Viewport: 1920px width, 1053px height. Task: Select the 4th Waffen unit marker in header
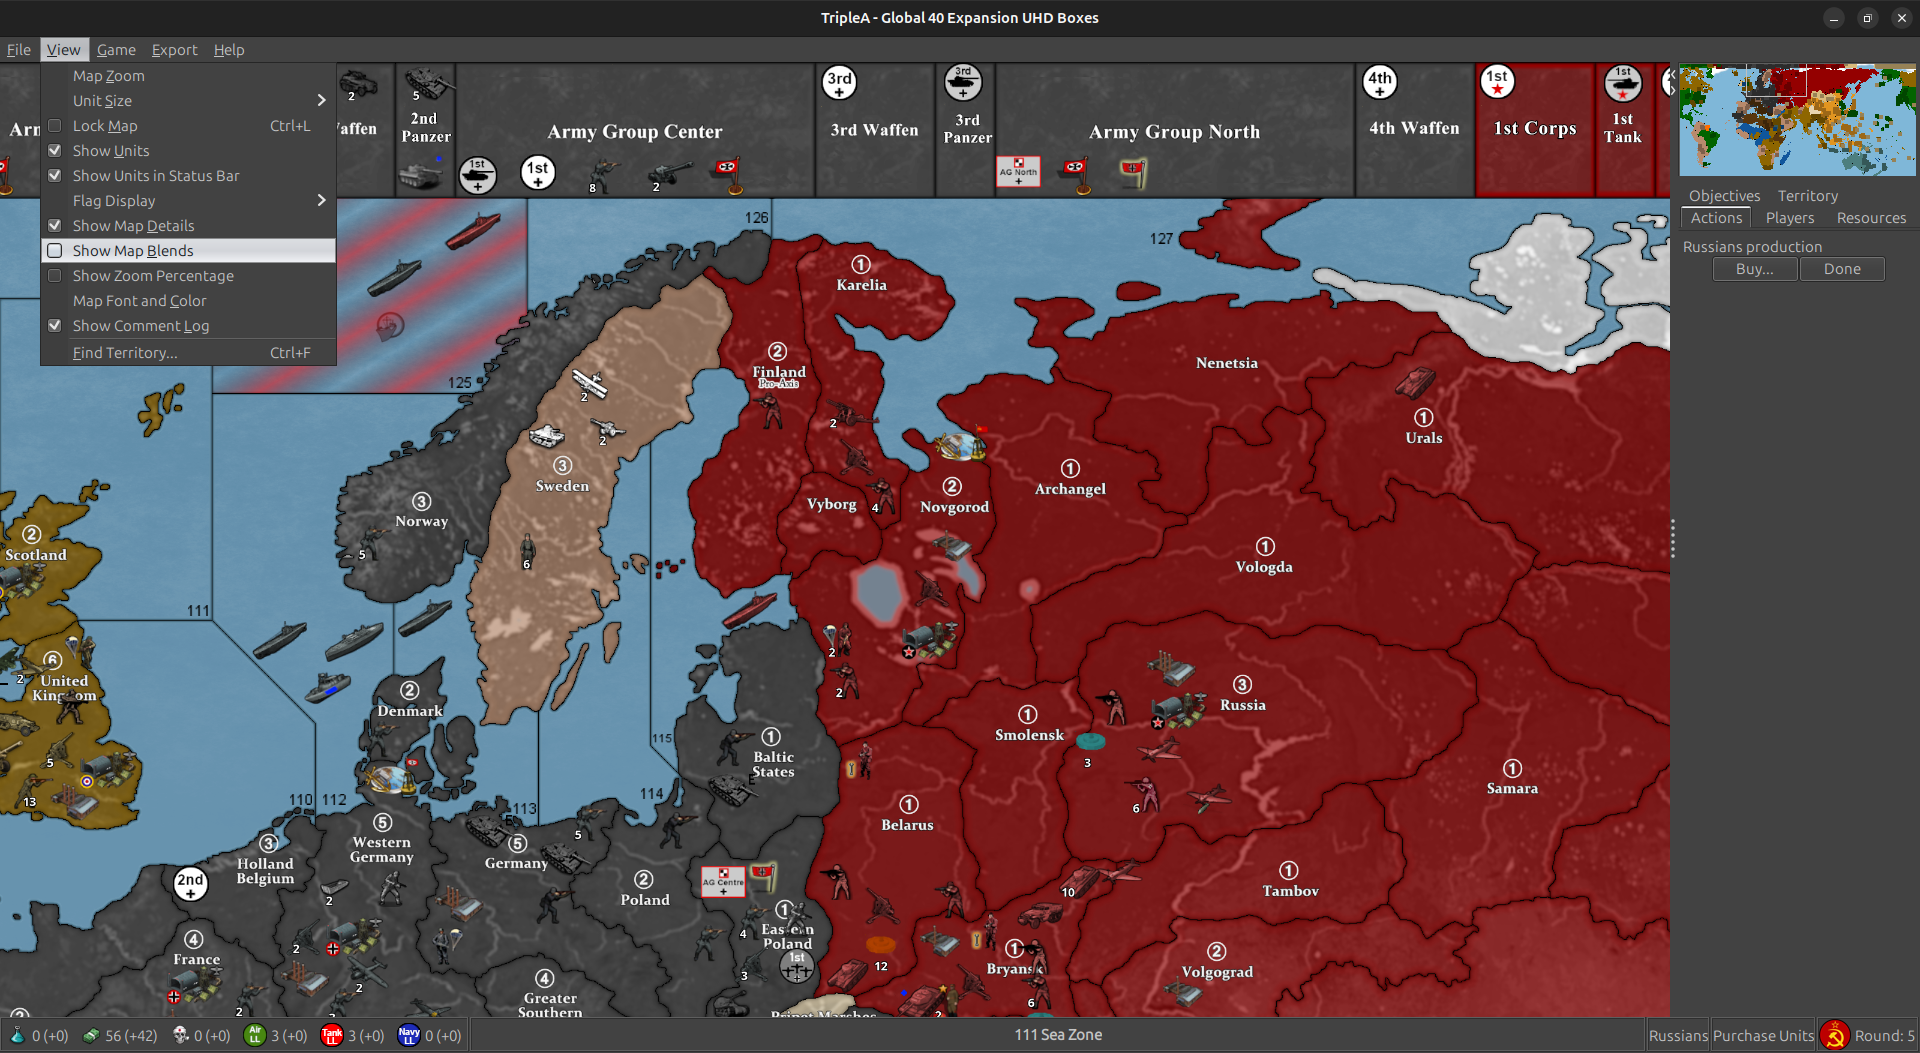coord(1380,83)
